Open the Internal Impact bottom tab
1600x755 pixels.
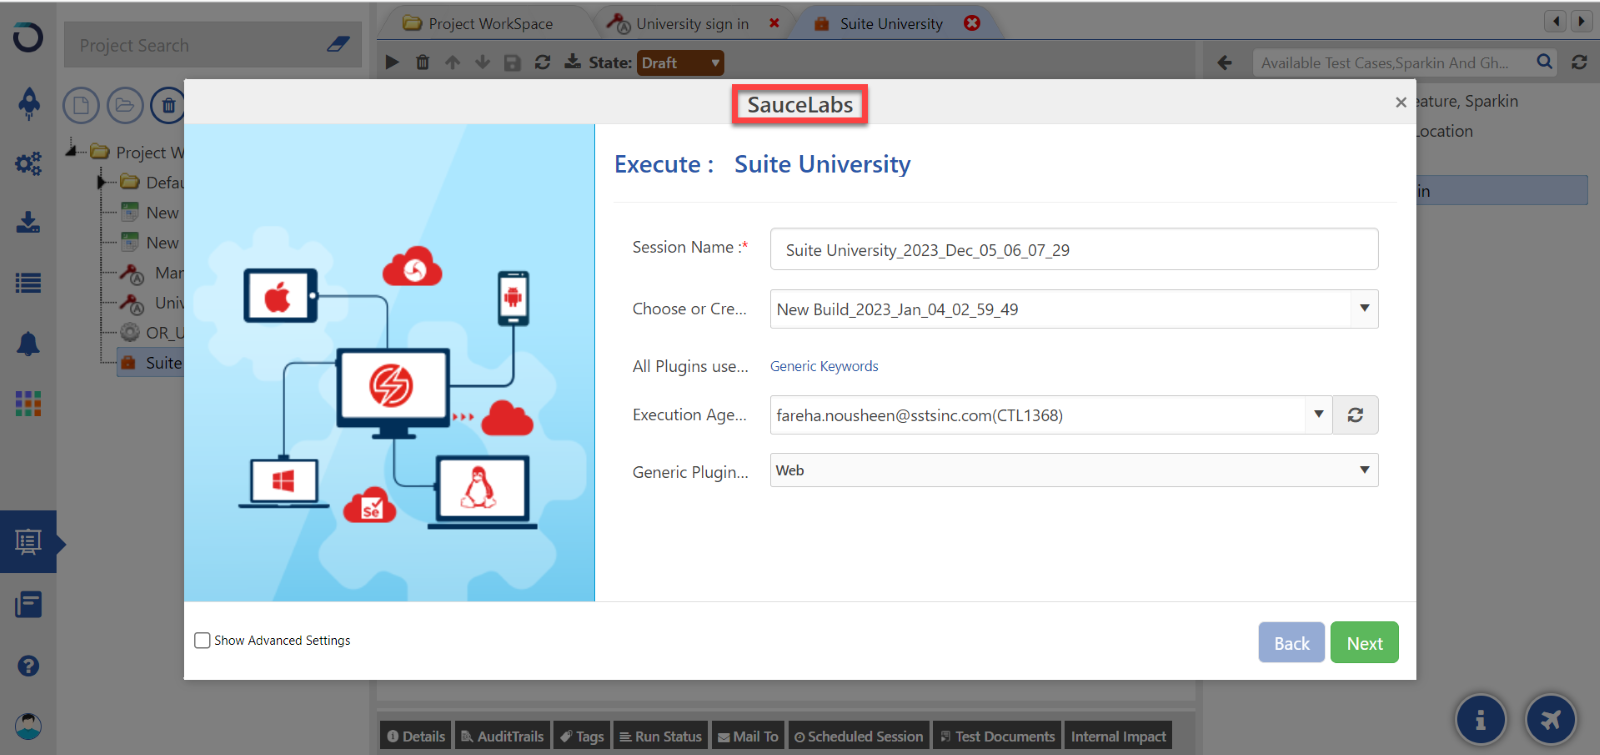tap(1118, 736)
